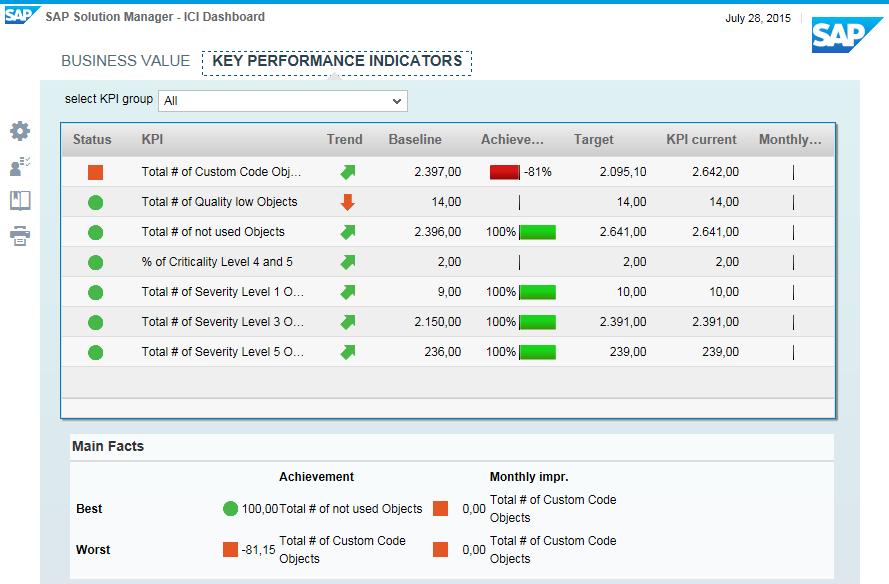This screenshot has width=889, height=584.
Task: Click the large SAP logo at top right
Action: pos(846,35)
